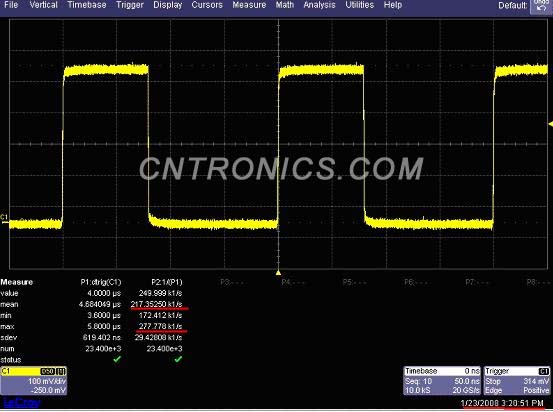Viewport: 553px width, 412px height.
Task: Open the Vertical menu
Action: [x=43, y=5]
